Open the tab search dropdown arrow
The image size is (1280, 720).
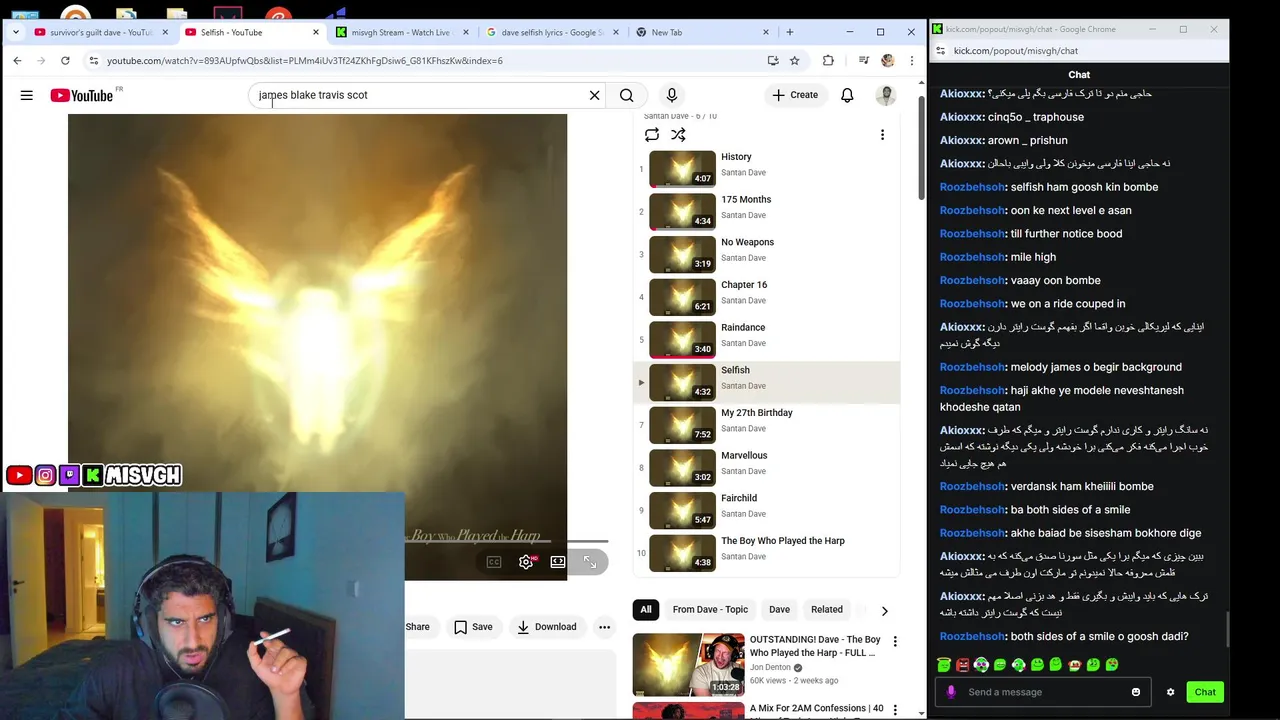[15, 32]
